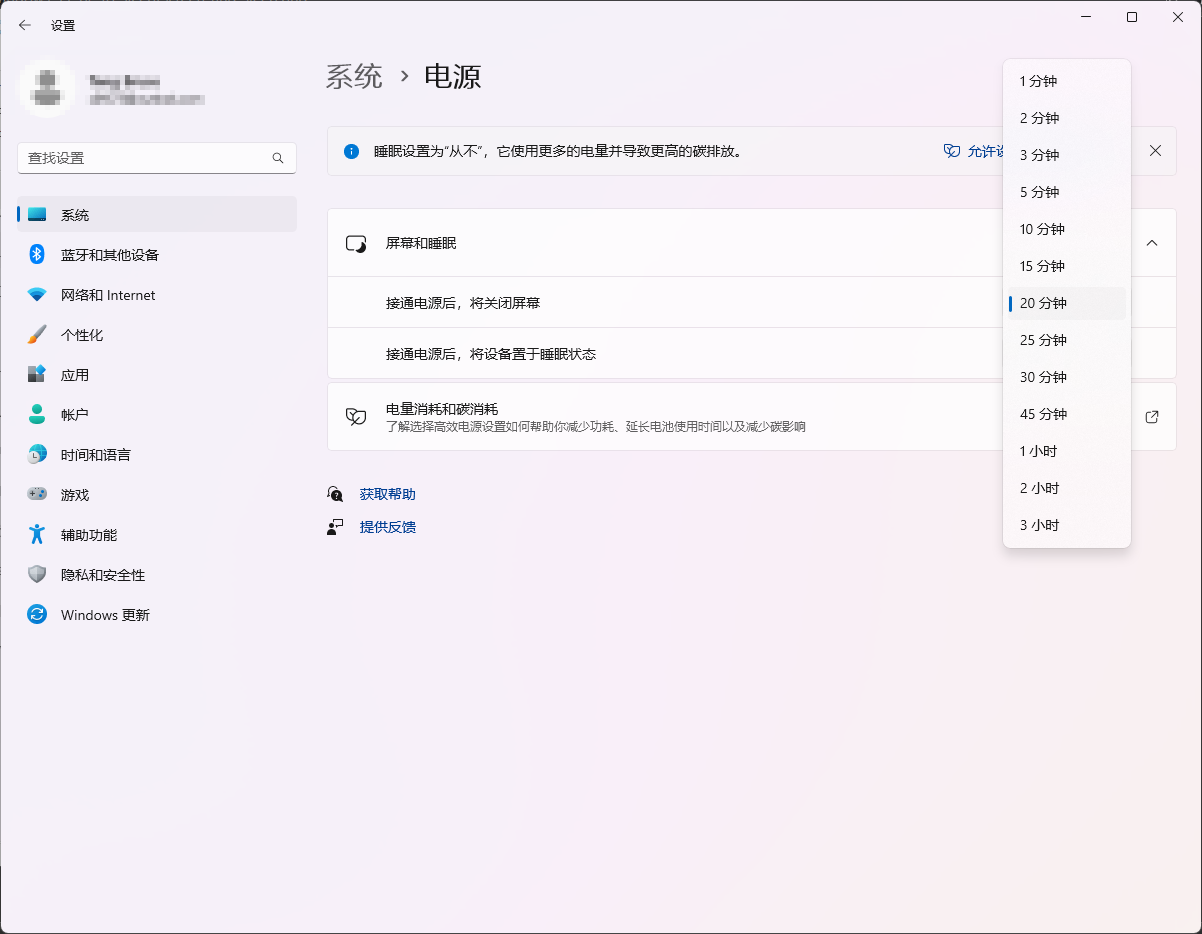Select 5 分钟 from the dropdown list
1202x934 pixels.
coord(1040,192)
